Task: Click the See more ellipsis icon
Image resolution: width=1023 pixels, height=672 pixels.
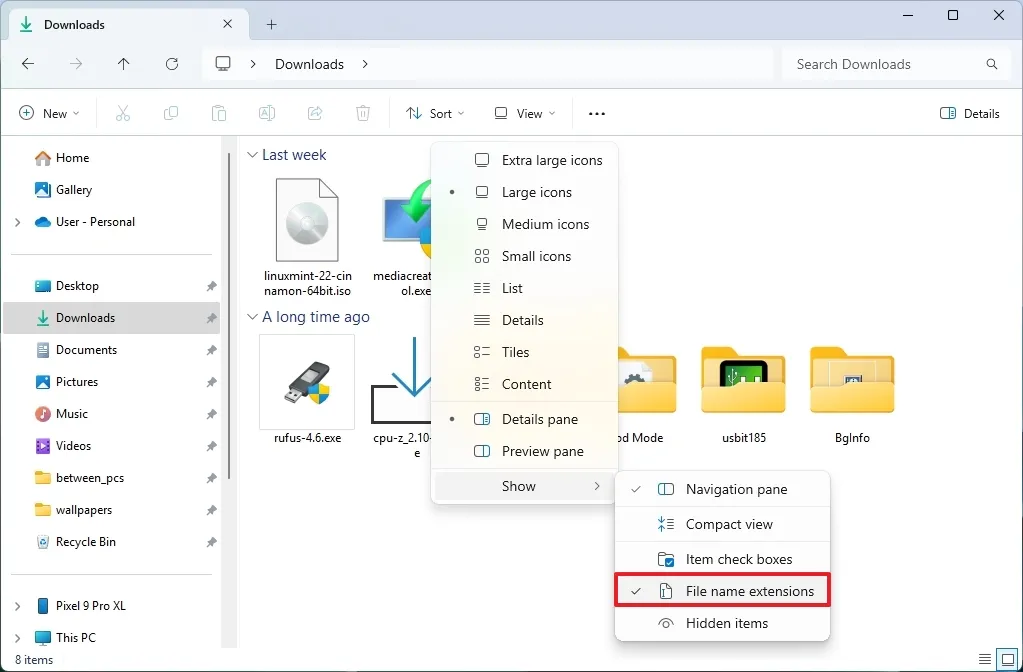Action: click(x=596, y=113)
